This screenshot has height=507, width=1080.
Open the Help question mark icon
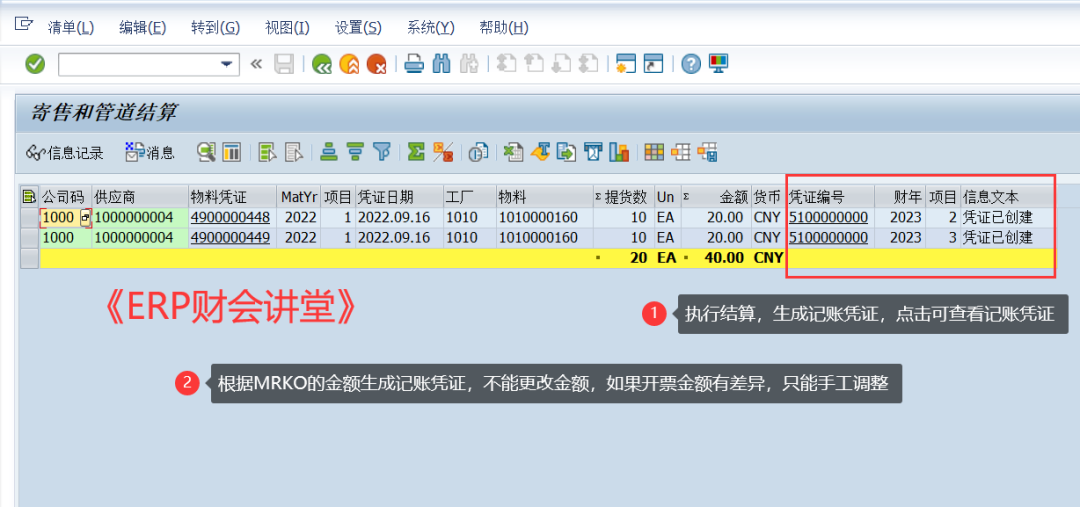tap(691, 64)
